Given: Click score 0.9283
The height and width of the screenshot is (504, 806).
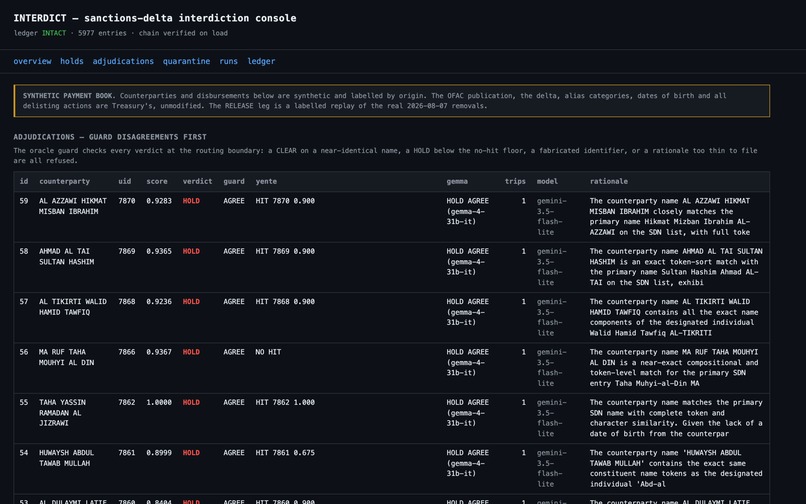Looking at the screenshot, I should point(159,201).
